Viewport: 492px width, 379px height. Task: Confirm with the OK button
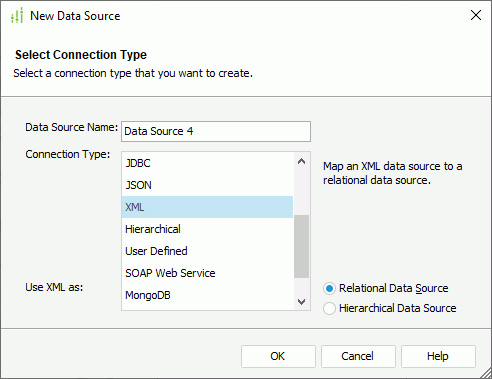point(278,356)
